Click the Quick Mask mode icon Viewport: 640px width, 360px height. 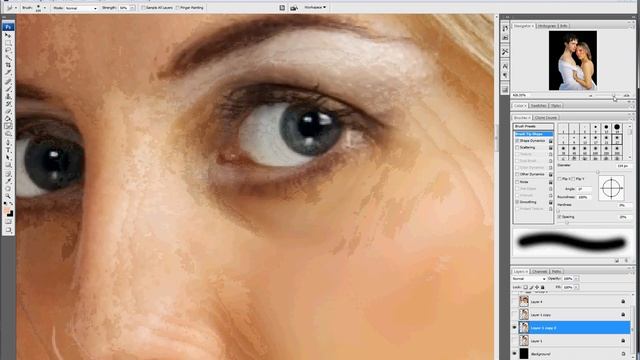8,222
